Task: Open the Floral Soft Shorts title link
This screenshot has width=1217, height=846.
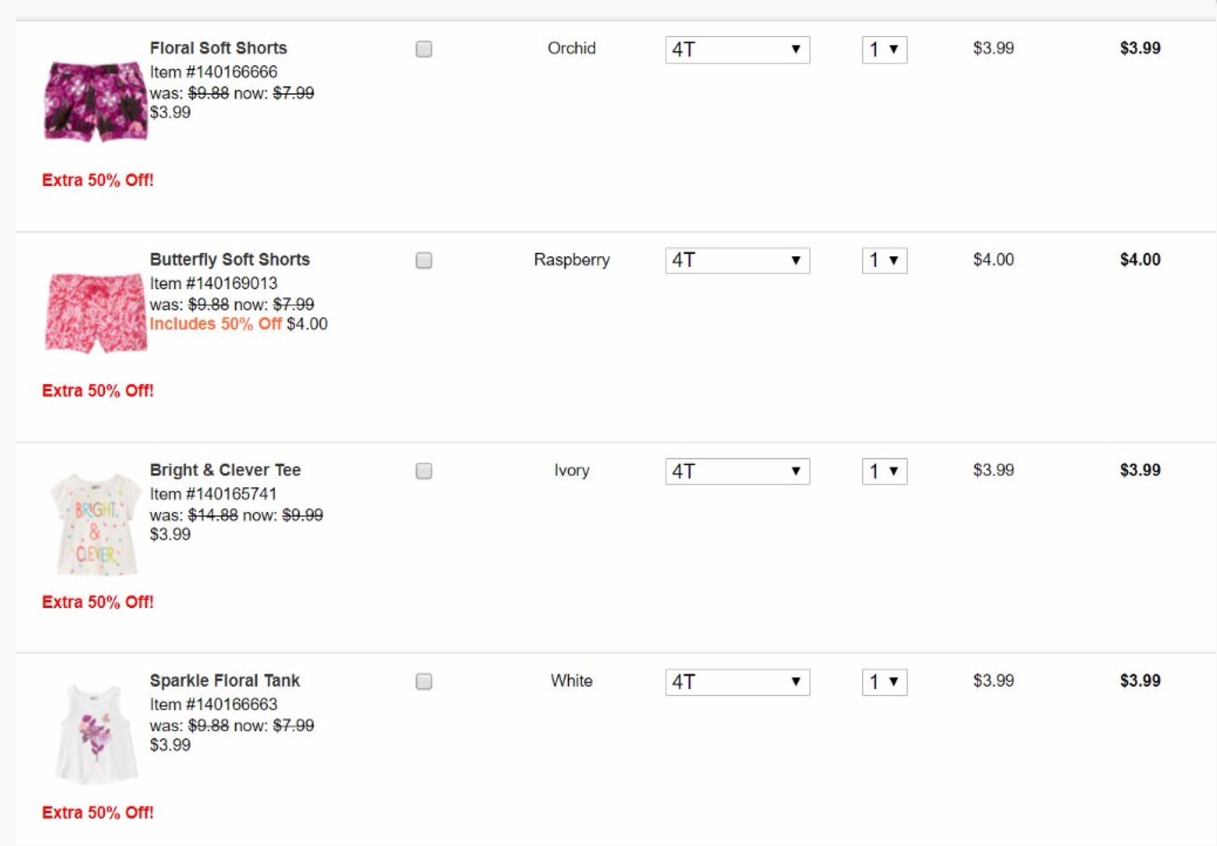Action: [218, 48]
